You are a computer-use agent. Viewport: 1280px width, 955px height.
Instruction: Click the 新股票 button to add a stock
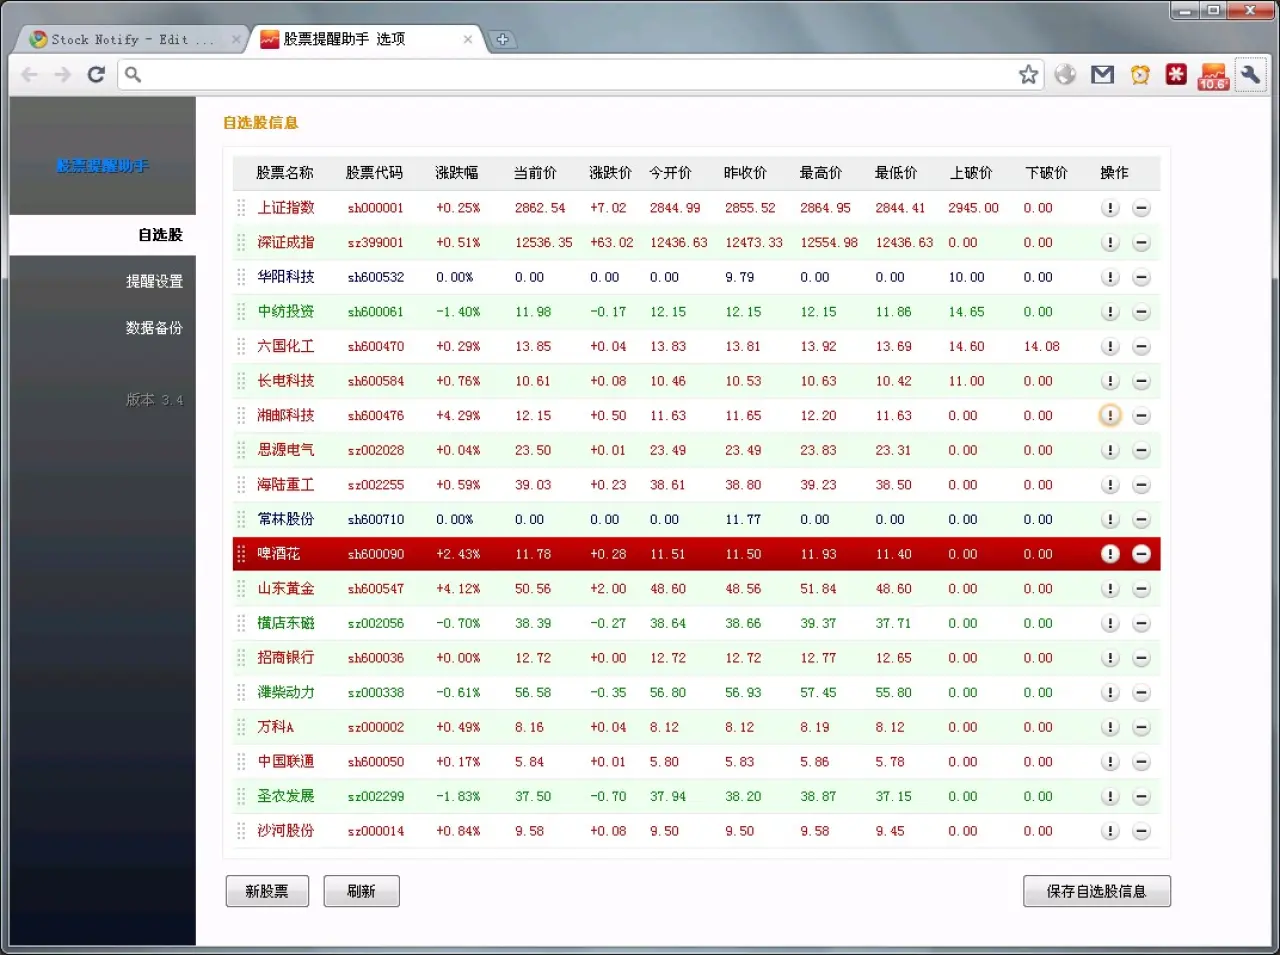pos(266,891)
